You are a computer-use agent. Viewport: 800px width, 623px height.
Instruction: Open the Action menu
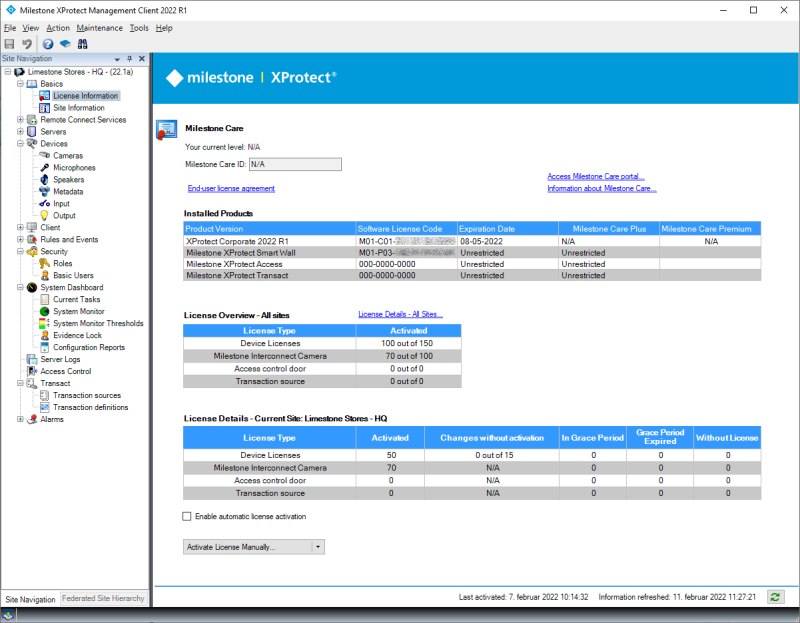click(58, 28)
